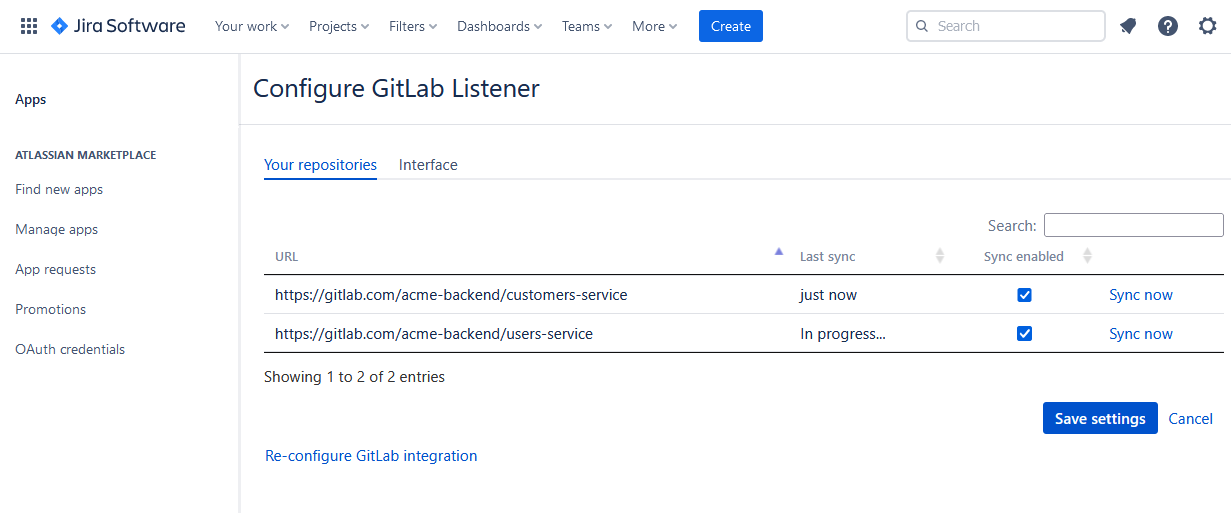Select Manage apps in the sidebar
Screen dimensions: 1231x513
coord(57,230)
